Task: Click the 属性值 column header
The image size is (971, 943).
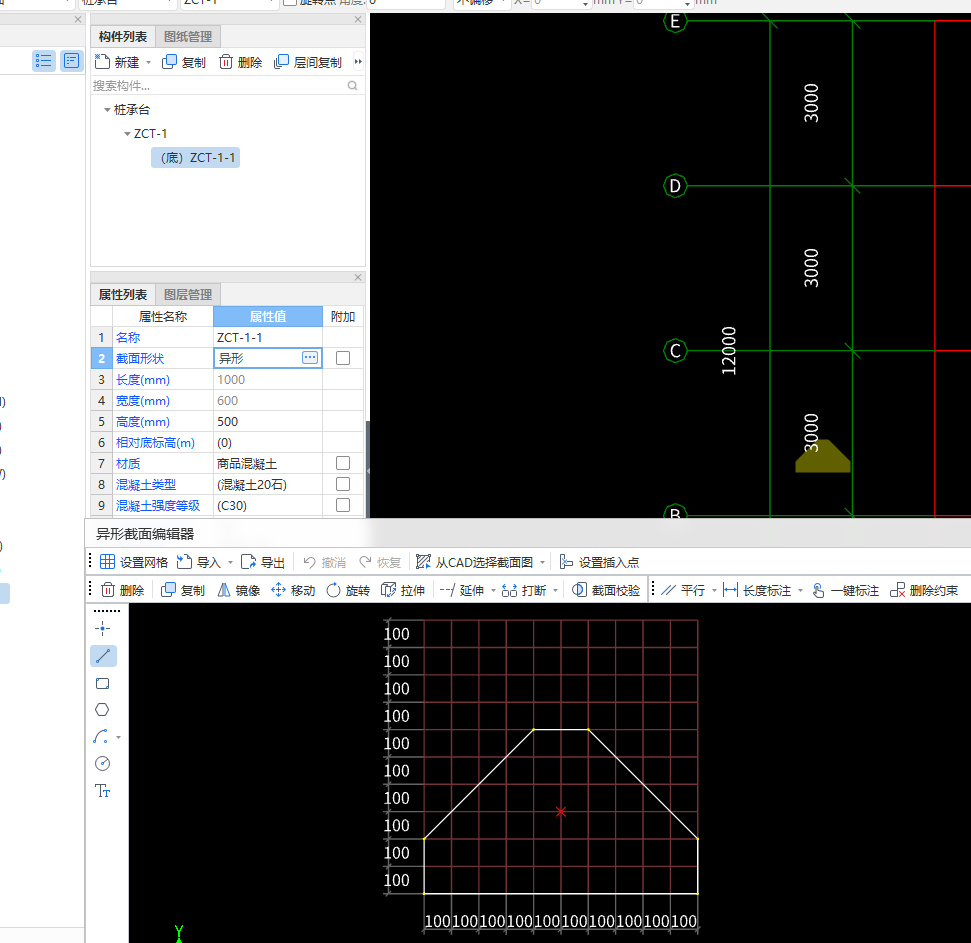Action: 268,316
